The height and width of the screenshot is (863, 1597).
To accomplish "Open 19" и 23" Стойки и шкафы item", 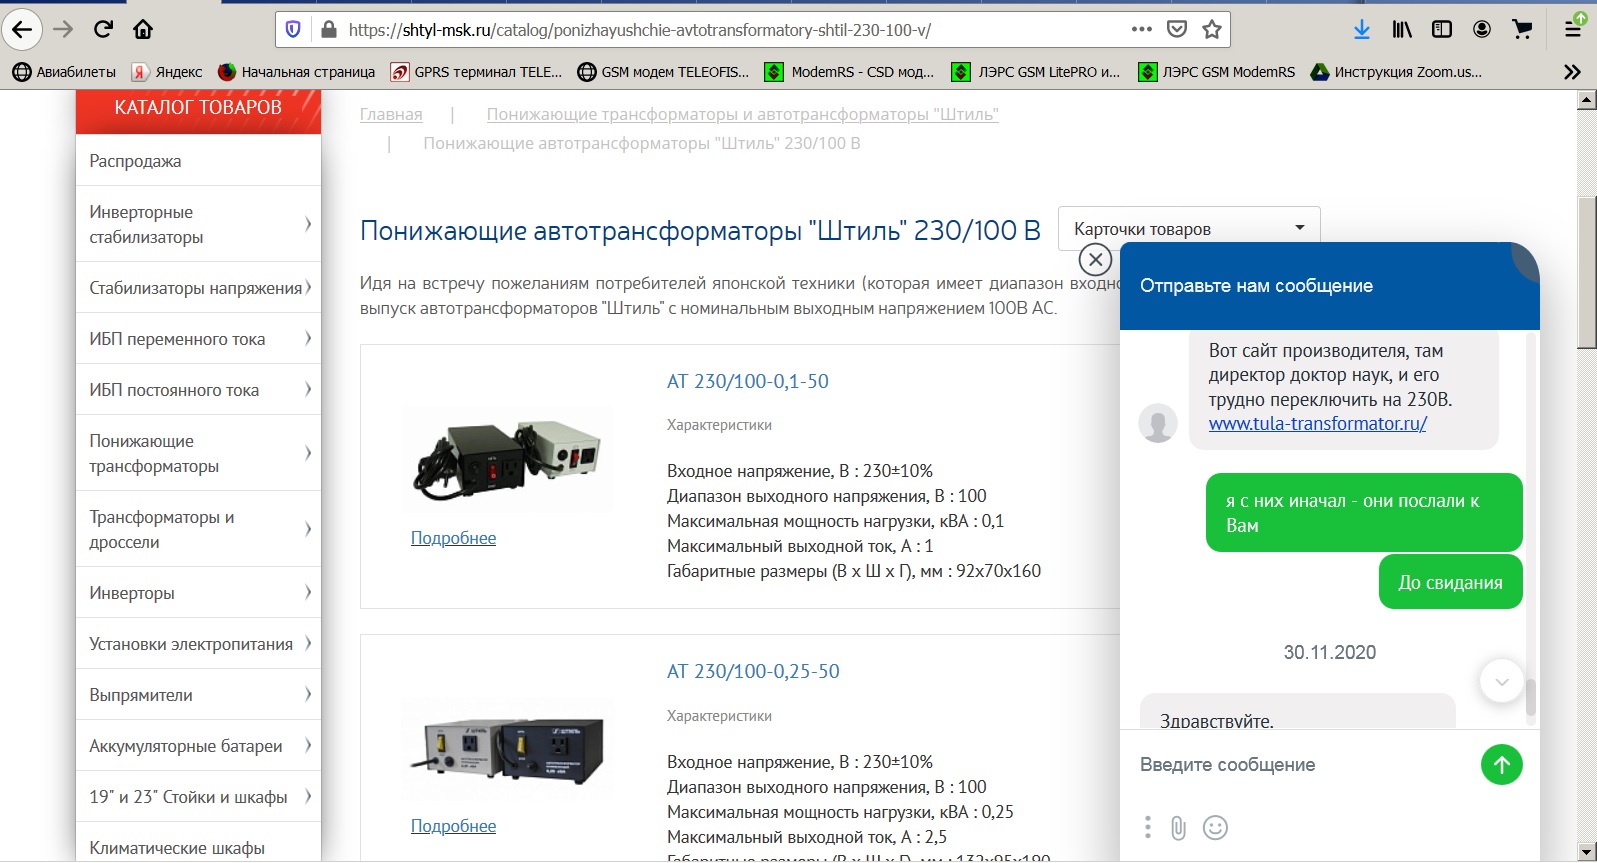I will tap(198, 797).
